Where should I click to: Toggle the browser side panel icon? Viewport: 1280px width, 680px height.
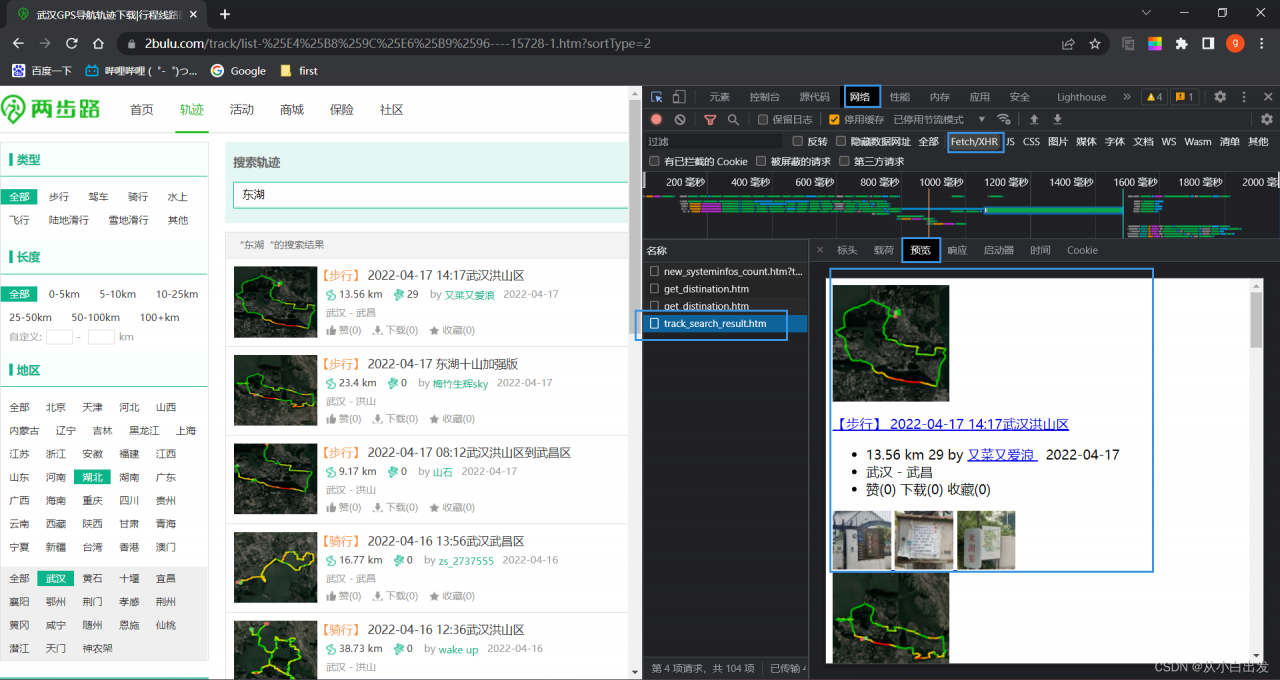pos(1208,44)
